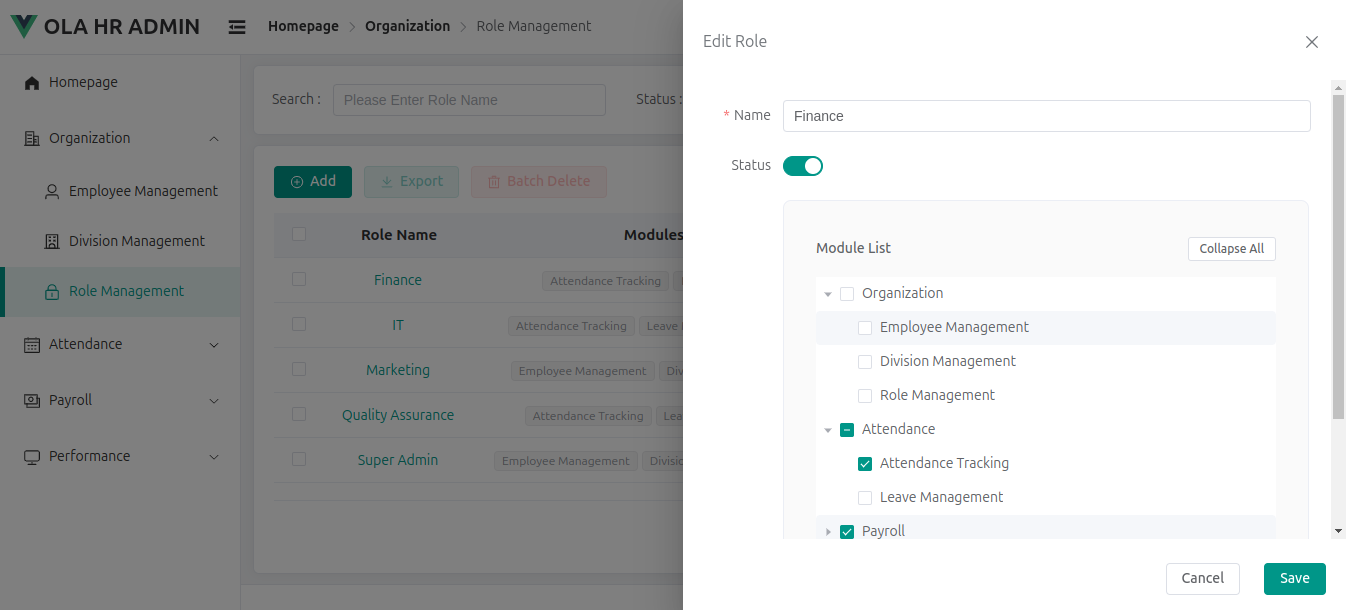Select the Super Admin row checkbox
The height and width of the screenshot is (610, 1357).
coord(299,459)
